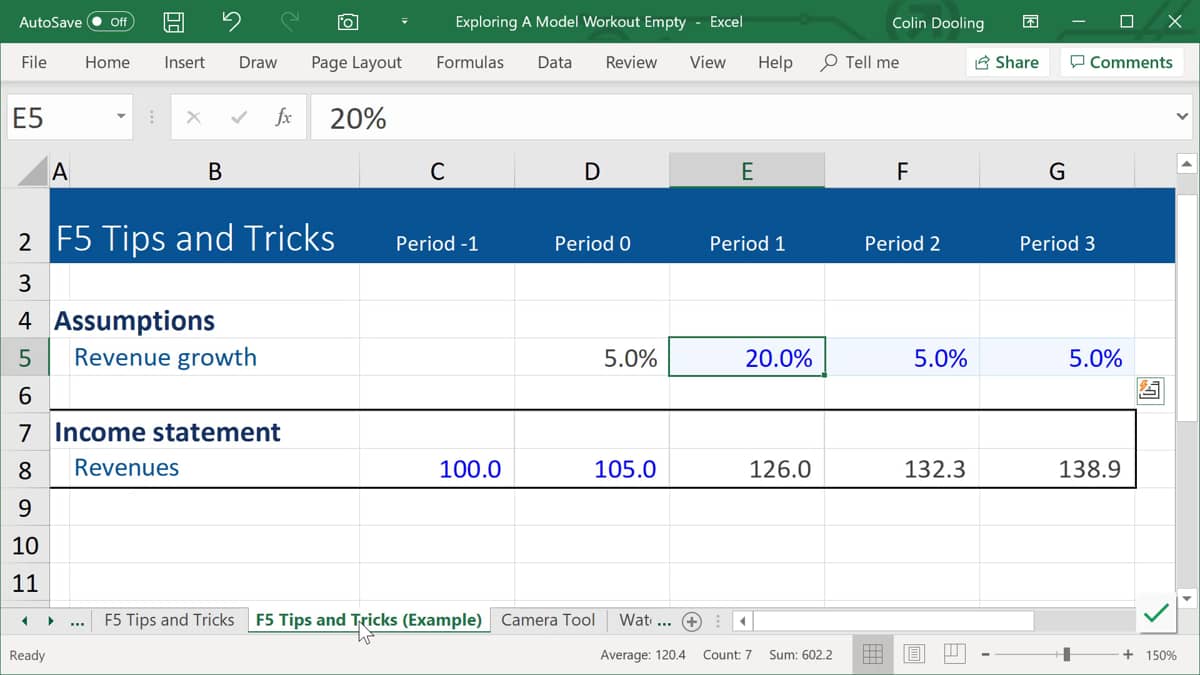The height and width of the screenshot is (675, 1200).
Task: Open the Formulas tab
Action: tap(470, 62)
